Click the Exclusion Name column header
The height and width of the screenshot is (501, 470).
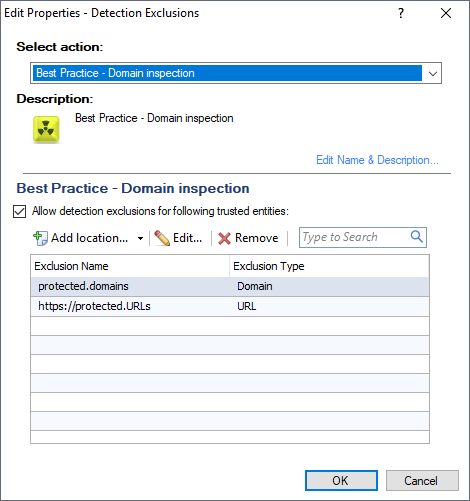(130, 266)
